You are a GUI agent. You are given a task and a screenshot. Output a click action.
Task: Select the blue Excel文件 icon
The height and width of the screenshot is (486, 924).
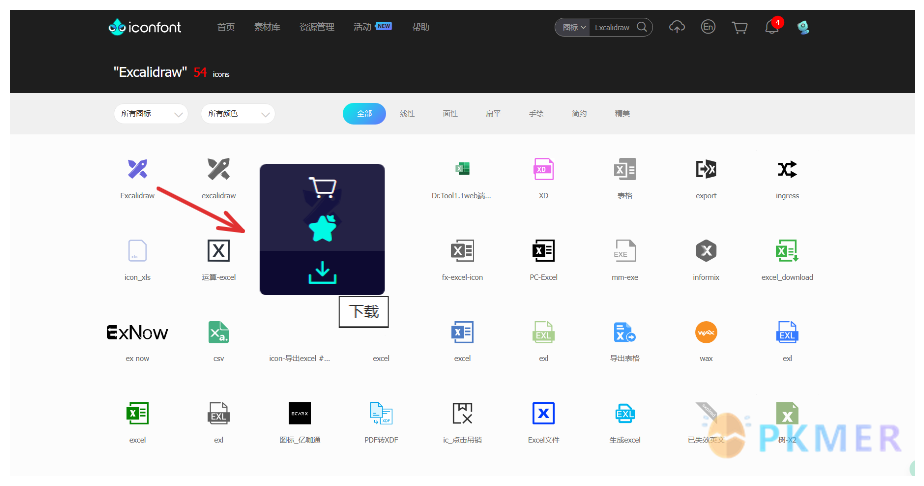(543, 414)
